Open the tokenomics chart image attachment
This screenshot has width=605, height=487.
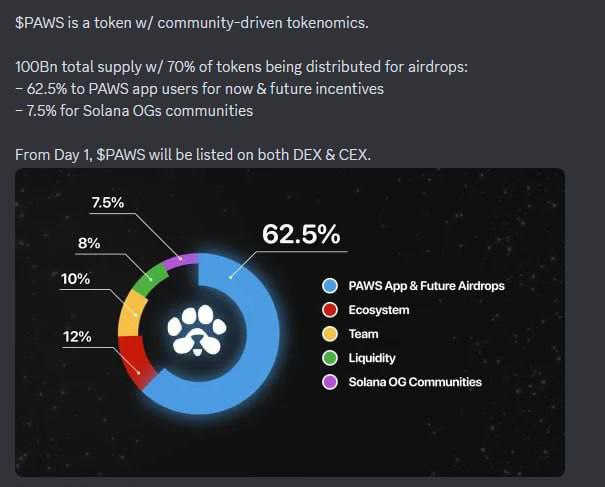(290, 323)
